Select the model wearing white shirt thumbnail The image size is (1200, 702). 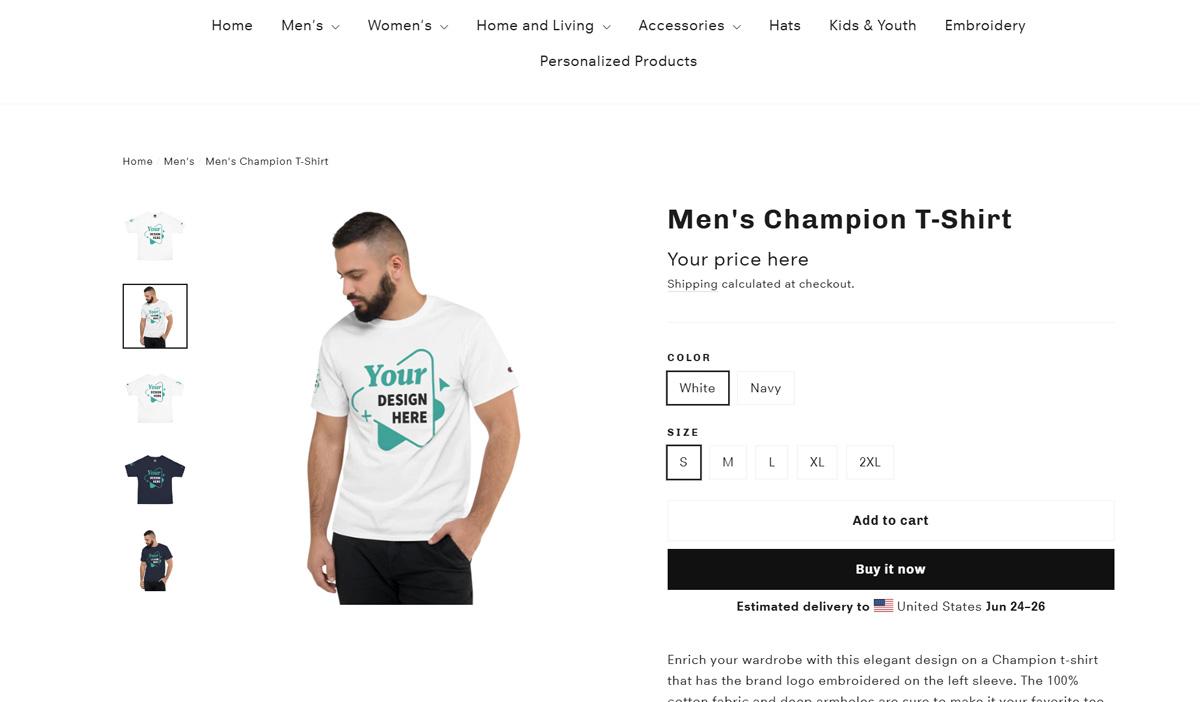tap(155, 316)
